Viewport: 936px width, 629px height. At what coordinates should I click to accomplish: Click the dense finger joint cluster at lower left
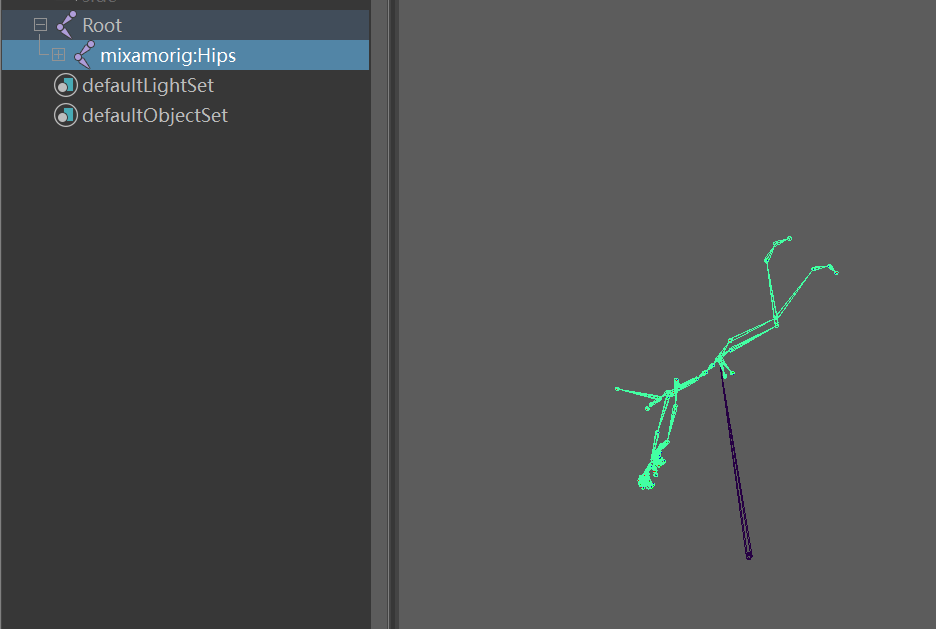pos(646,481)
